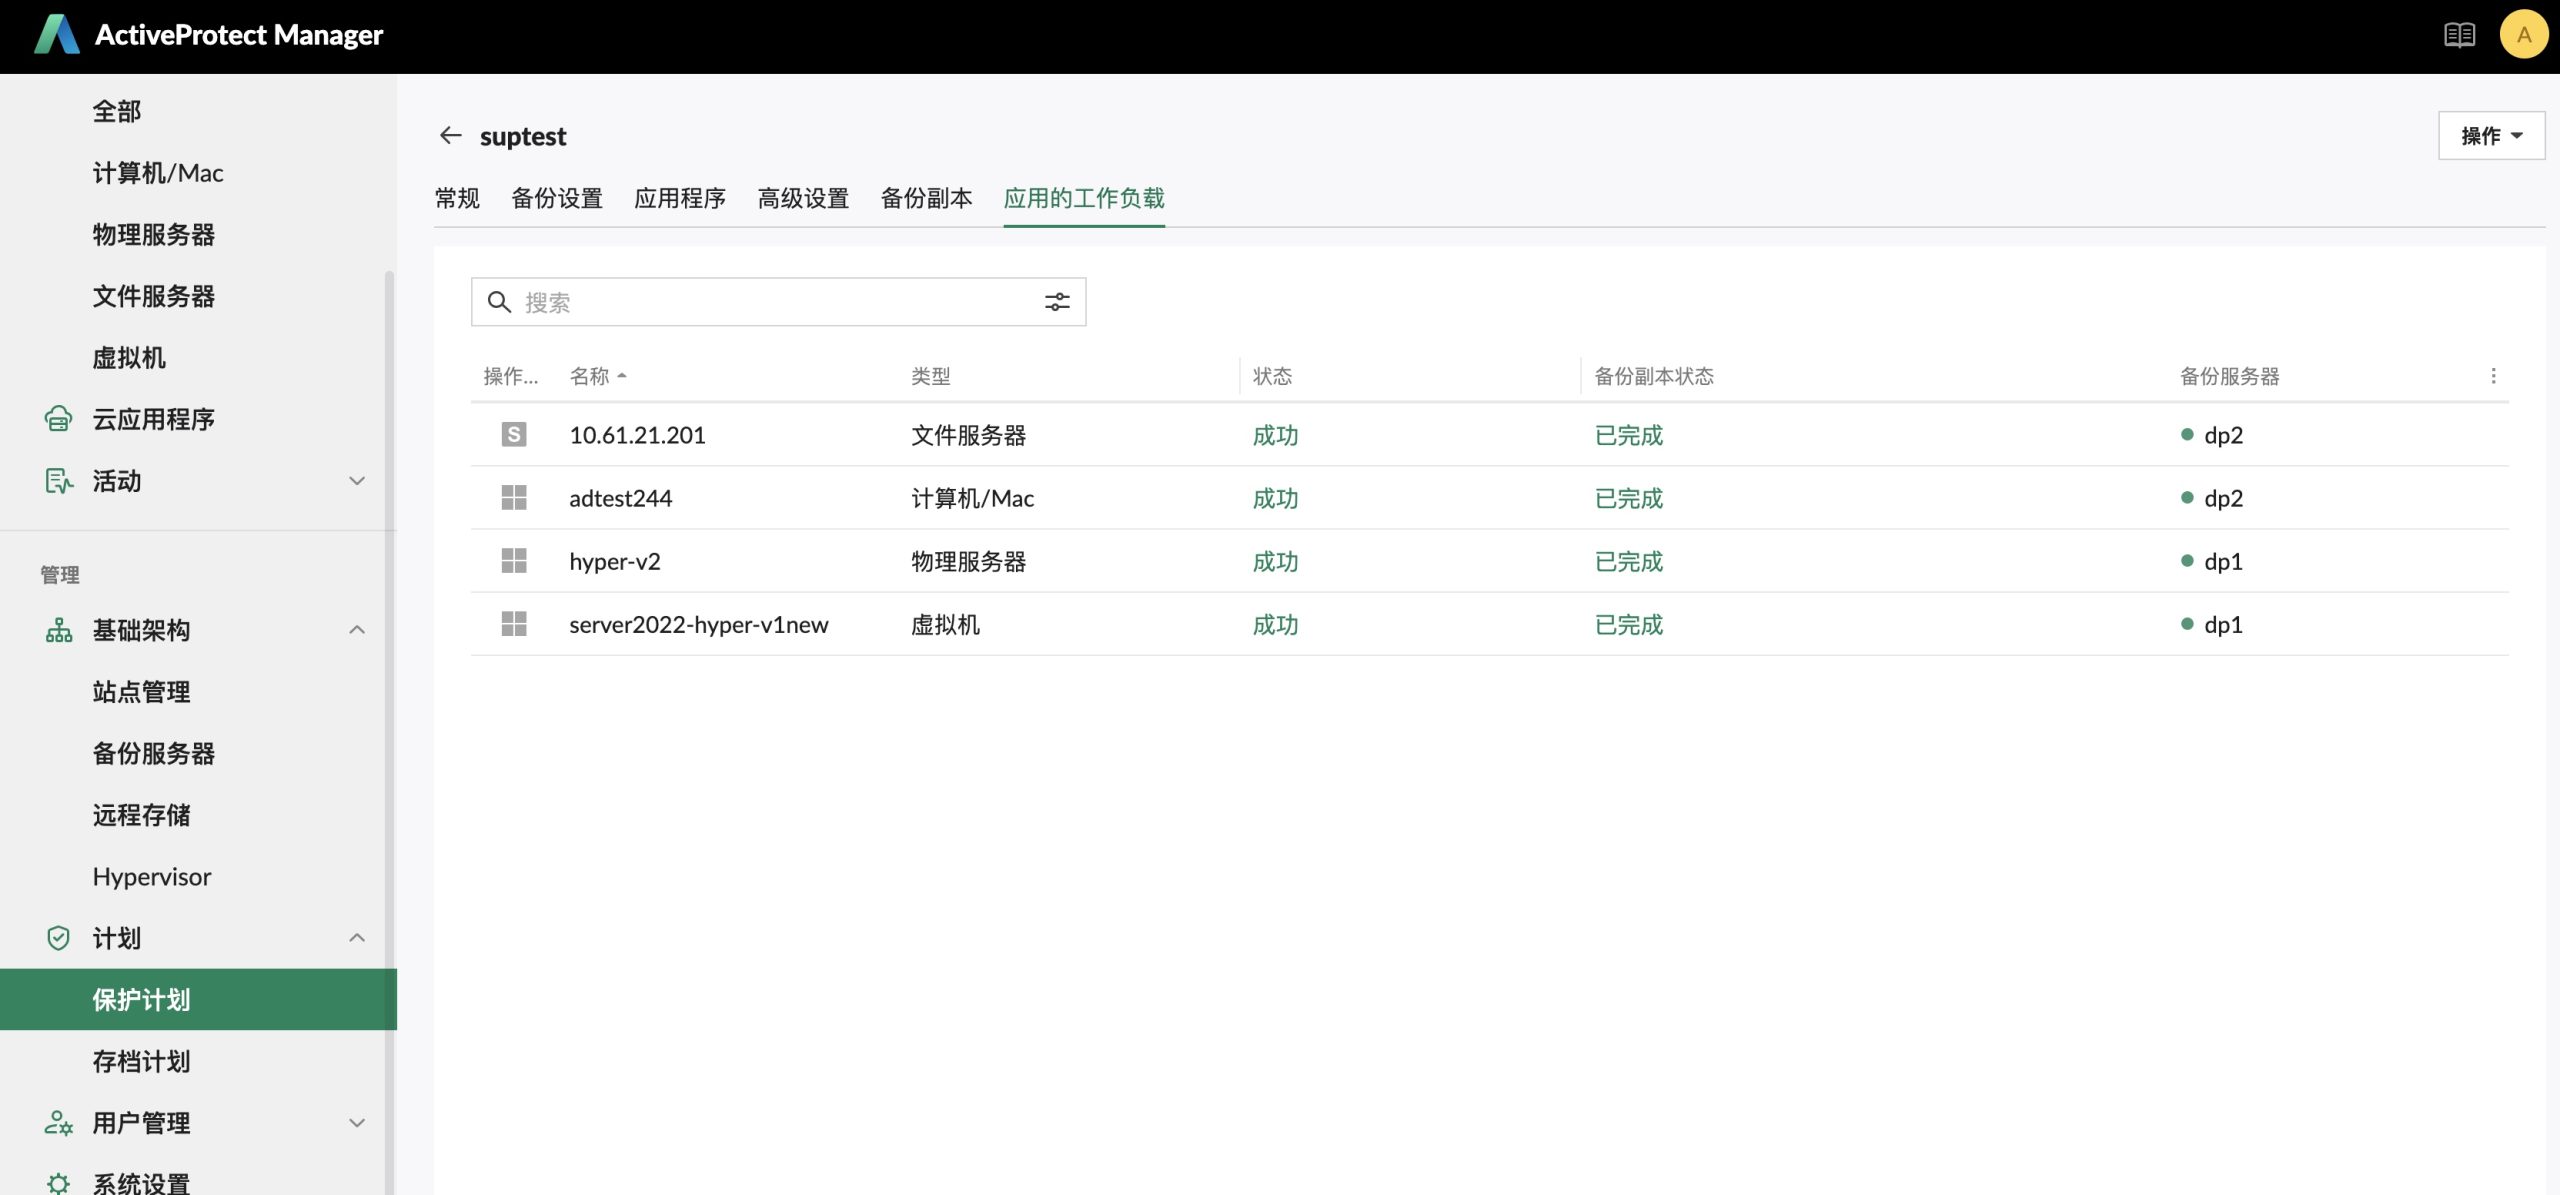
Task: Select the 10.61.21.201 row name
Action: (x=637, y=435)
